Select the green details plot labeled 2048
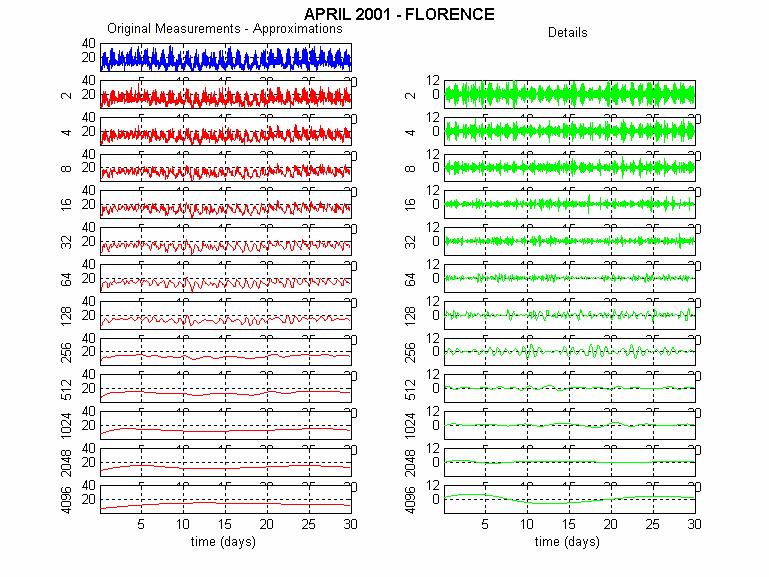769x577 pixels. point(570,462)
